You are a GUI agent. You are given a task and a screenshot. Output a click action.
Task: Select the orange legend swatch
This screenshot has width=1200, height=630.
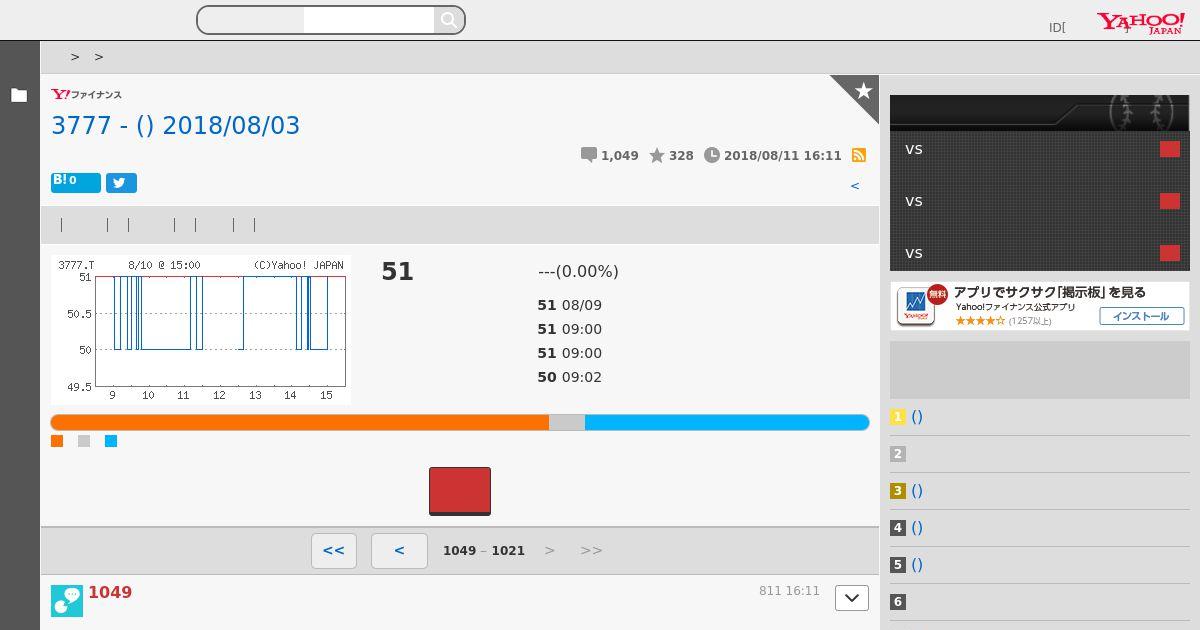pos(57,441)
